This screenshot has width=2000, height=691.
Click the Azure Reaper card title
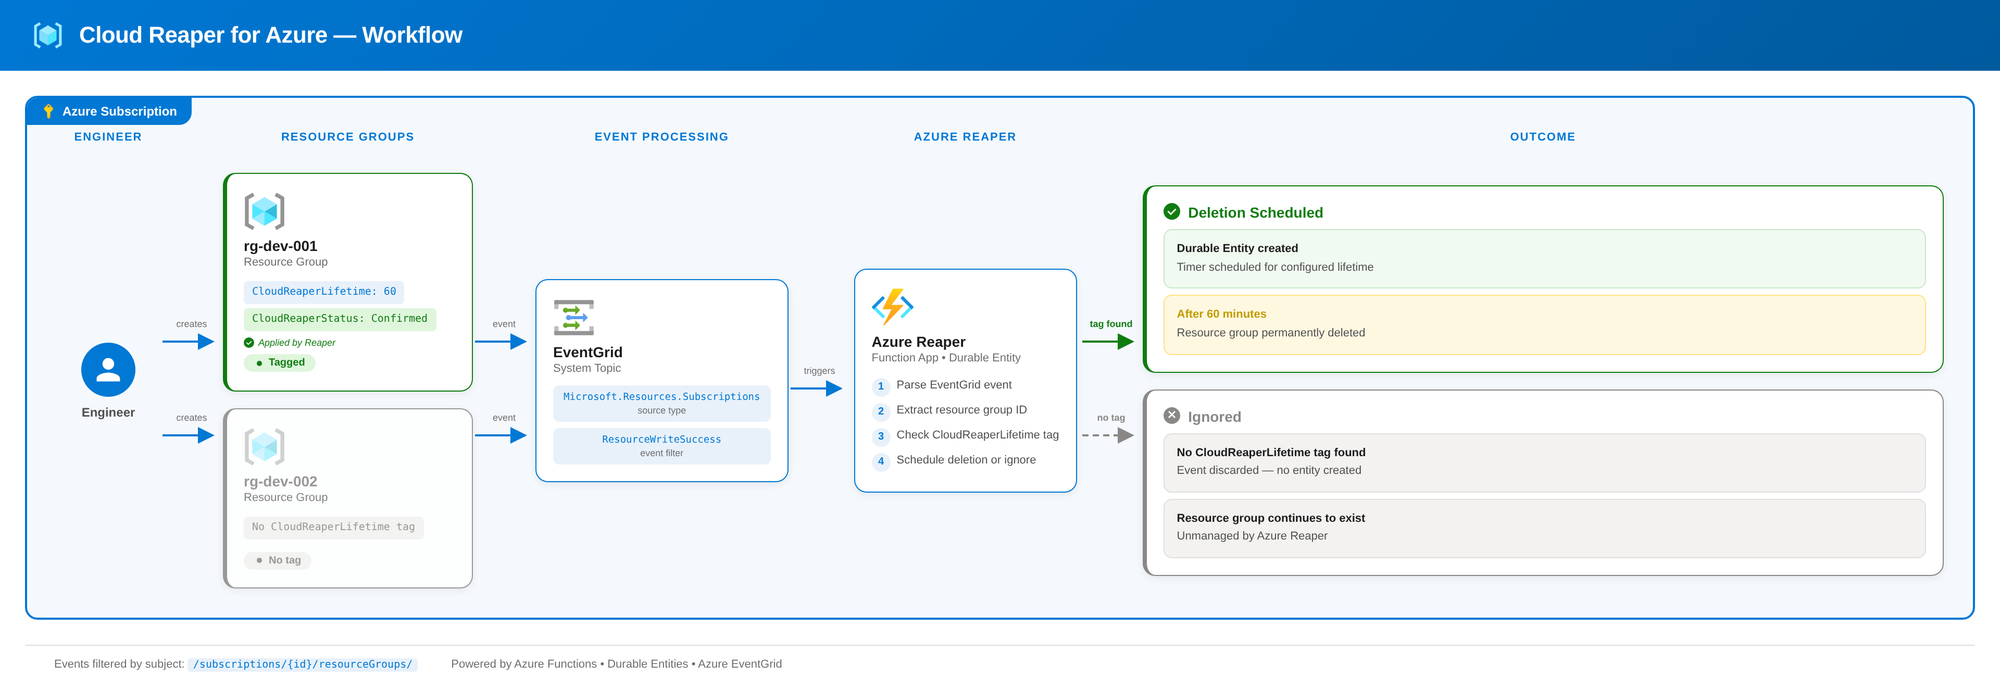click(918, 342)
